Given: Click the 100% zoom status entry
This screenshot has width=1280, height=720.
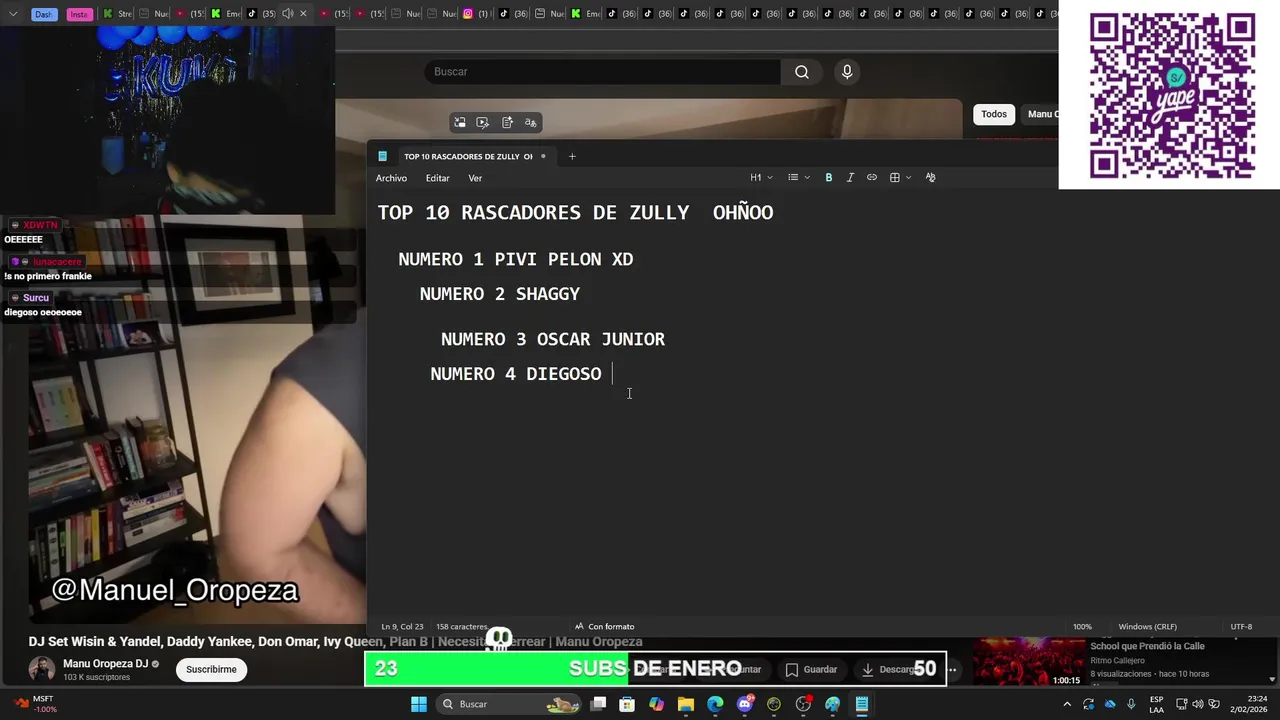Looking at the screenshot, I should [x=1082, y=626].
